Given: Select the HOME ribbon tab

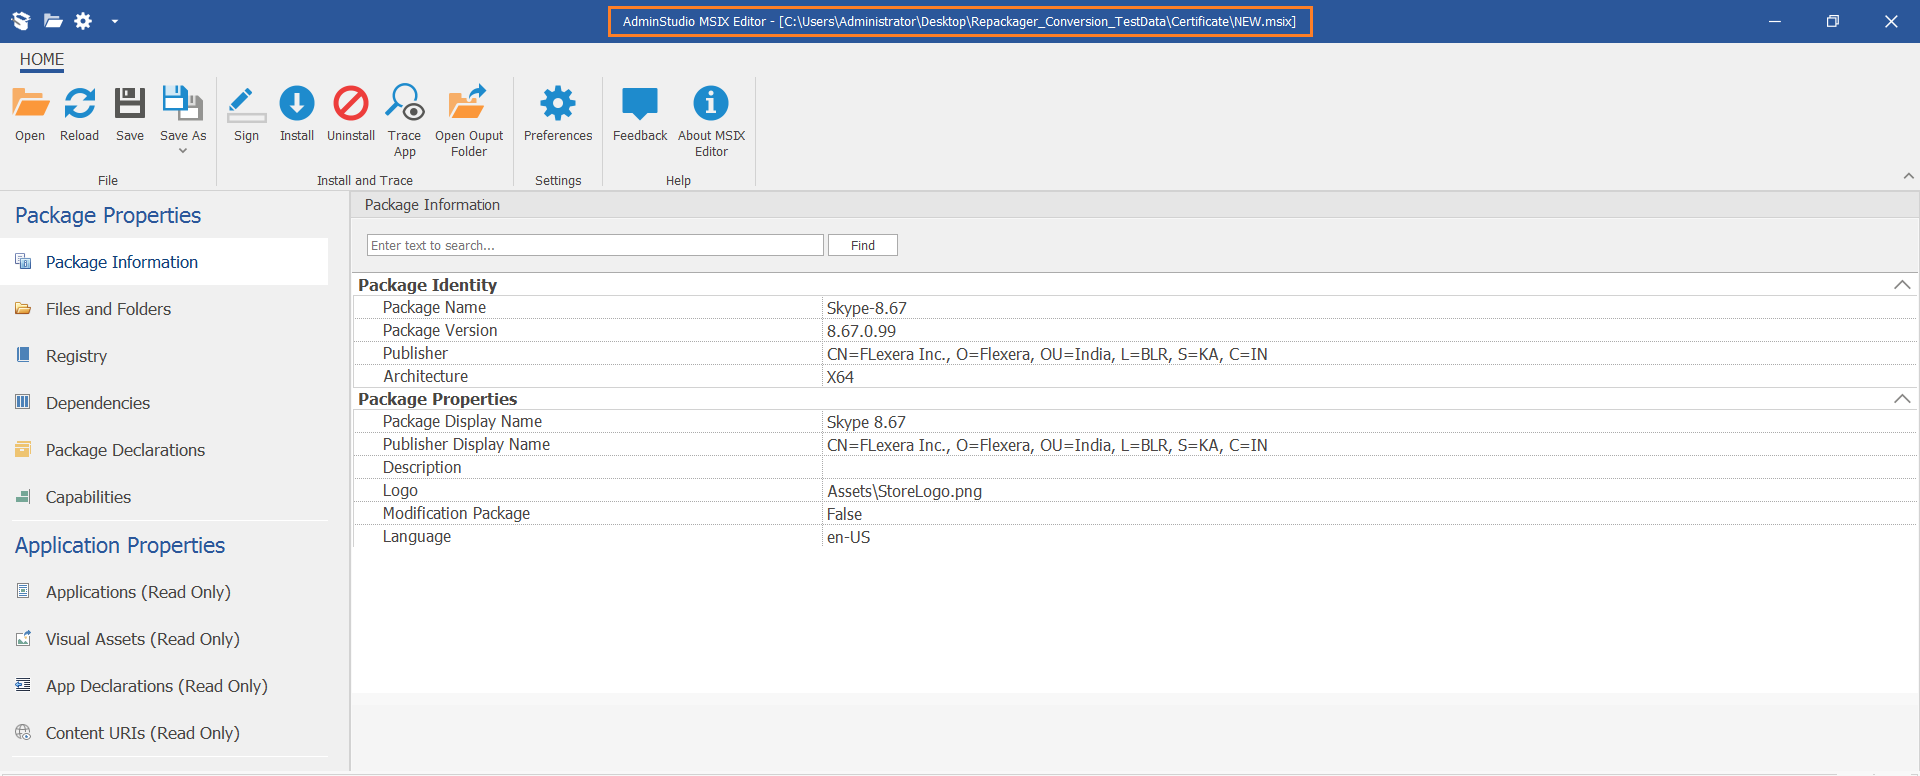Looking at the screenshot, I should click(42, 60).
